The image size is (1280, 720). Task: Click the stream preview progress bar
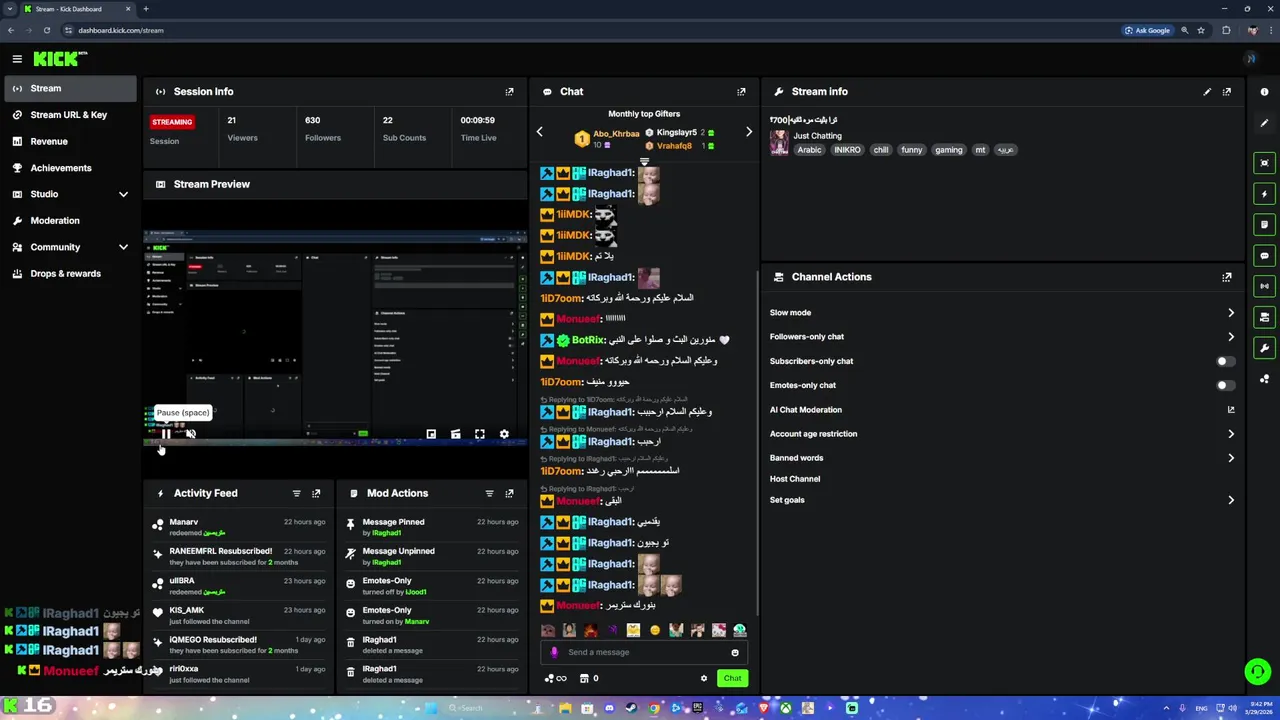point(335,443)
